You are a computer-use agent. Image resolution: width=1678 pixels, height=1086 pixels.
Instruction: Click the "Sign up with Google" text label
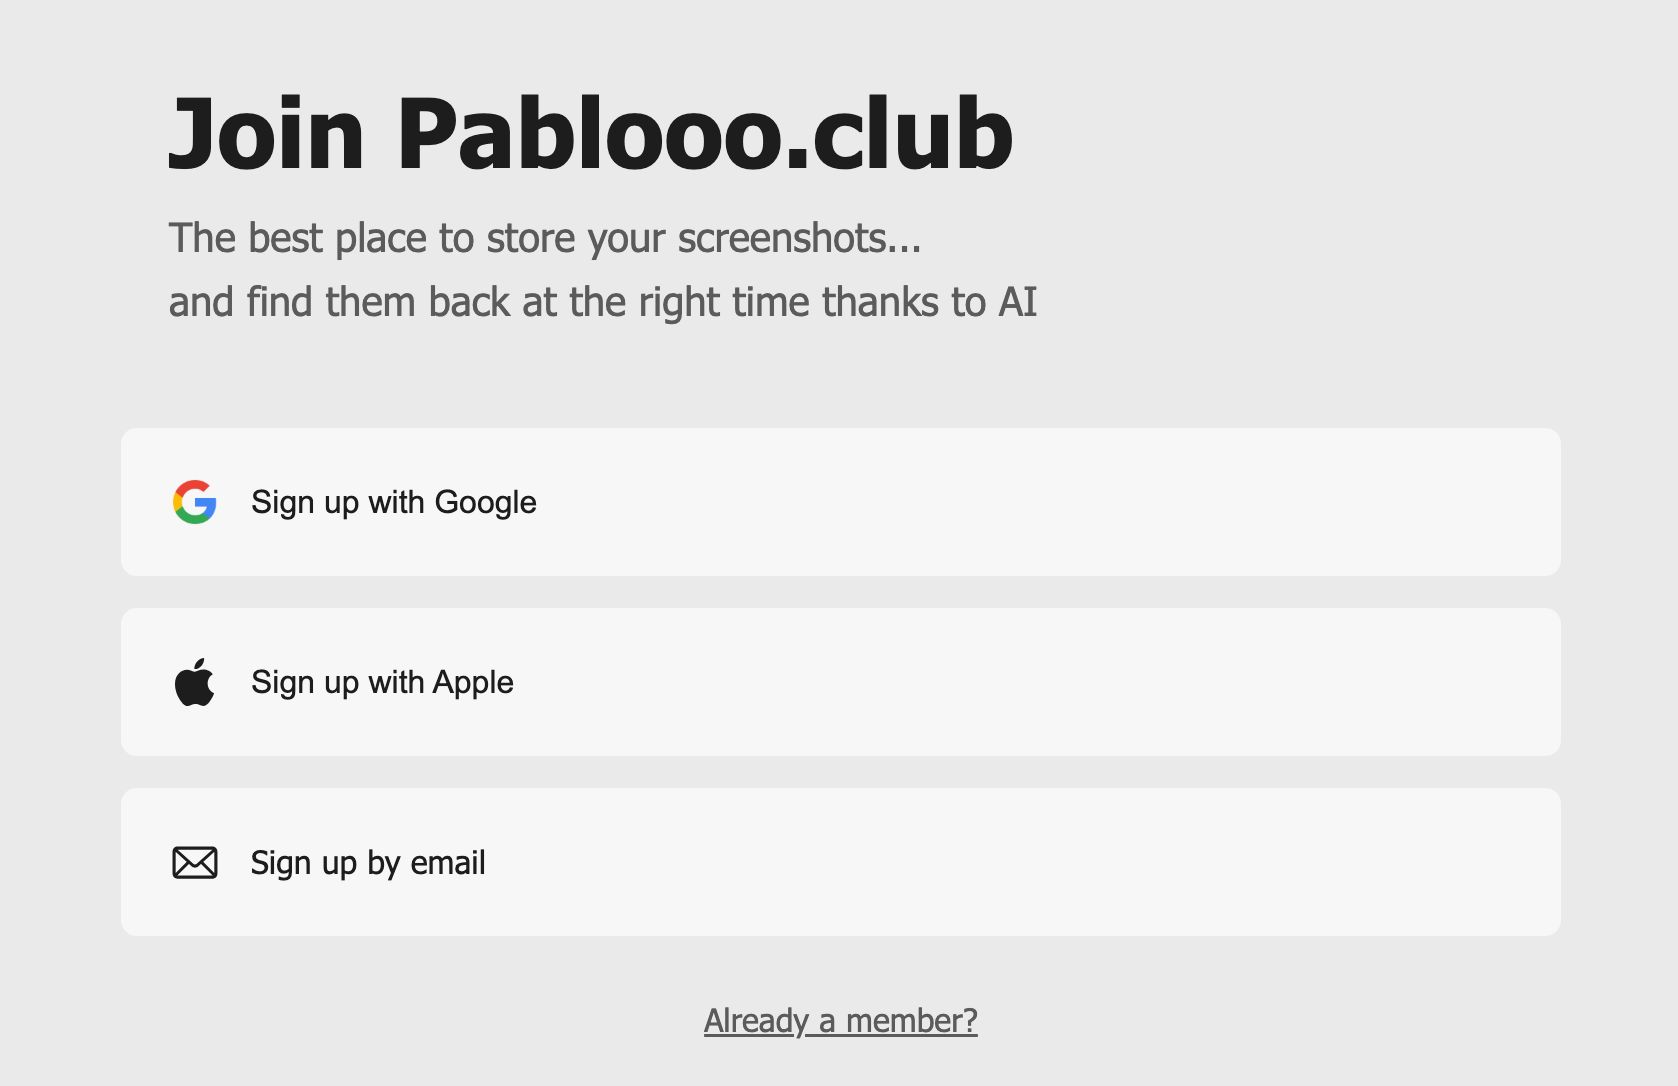[x=393, y=502]
